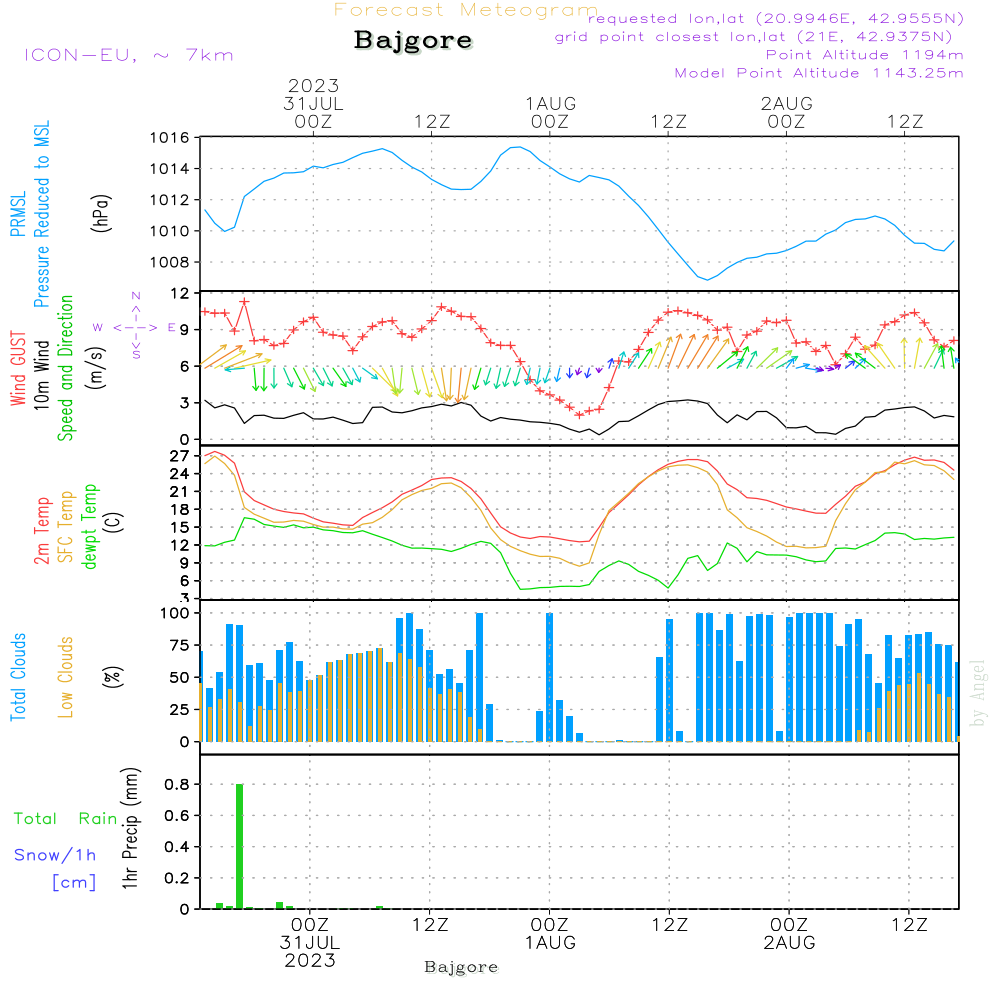Screen dimensions: 1000x1000
Task: Click the 1012 pressure axis value
Action: pyautogui.click(x=170, y=200)
